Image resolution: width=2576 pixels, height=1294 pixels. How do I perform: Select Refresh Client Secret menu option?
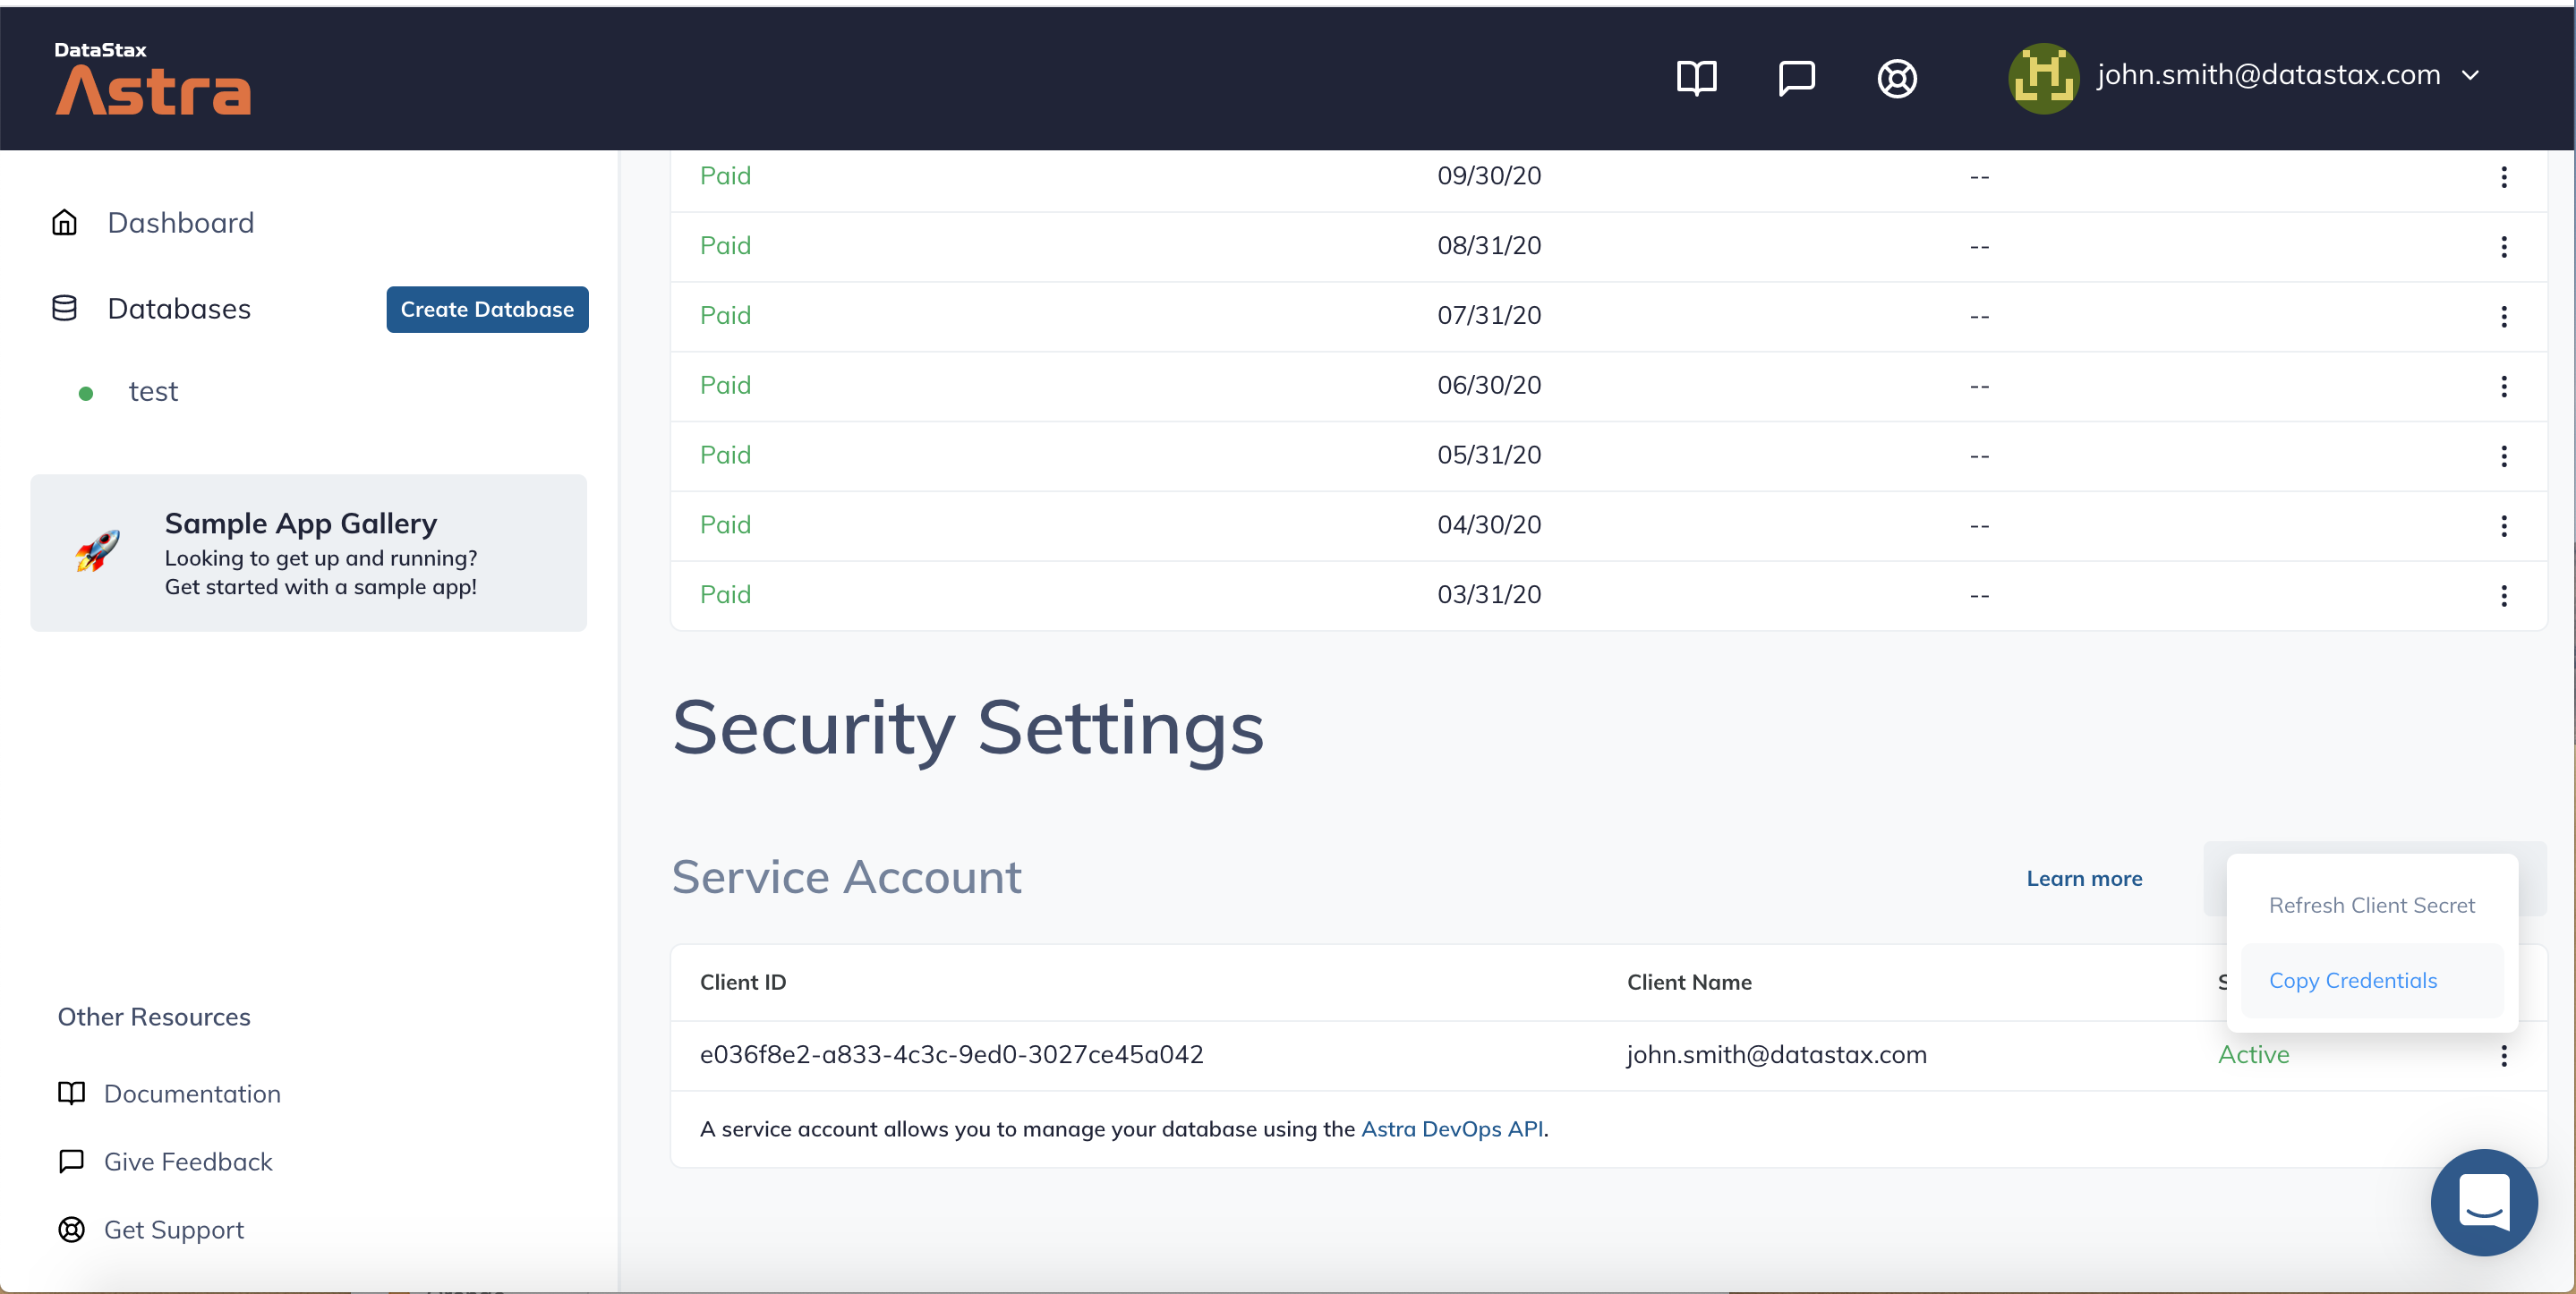(2371, 905)
